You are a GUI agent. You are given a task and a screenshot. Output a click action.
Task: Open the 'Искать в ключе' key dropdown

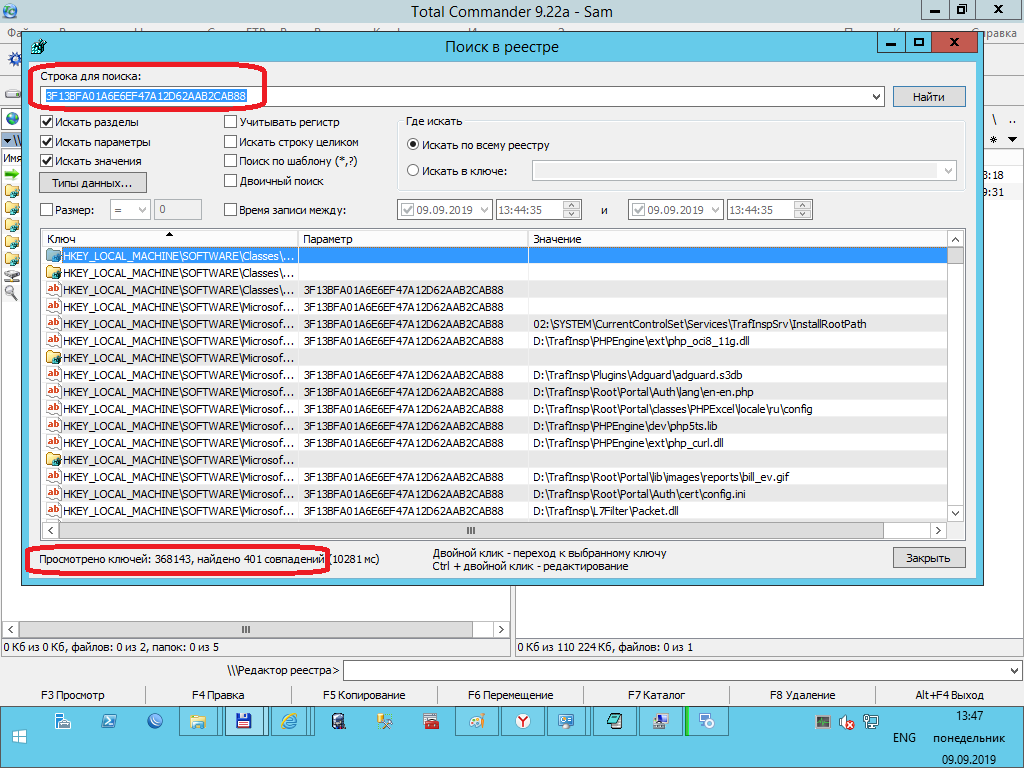(x=948, y=171)
